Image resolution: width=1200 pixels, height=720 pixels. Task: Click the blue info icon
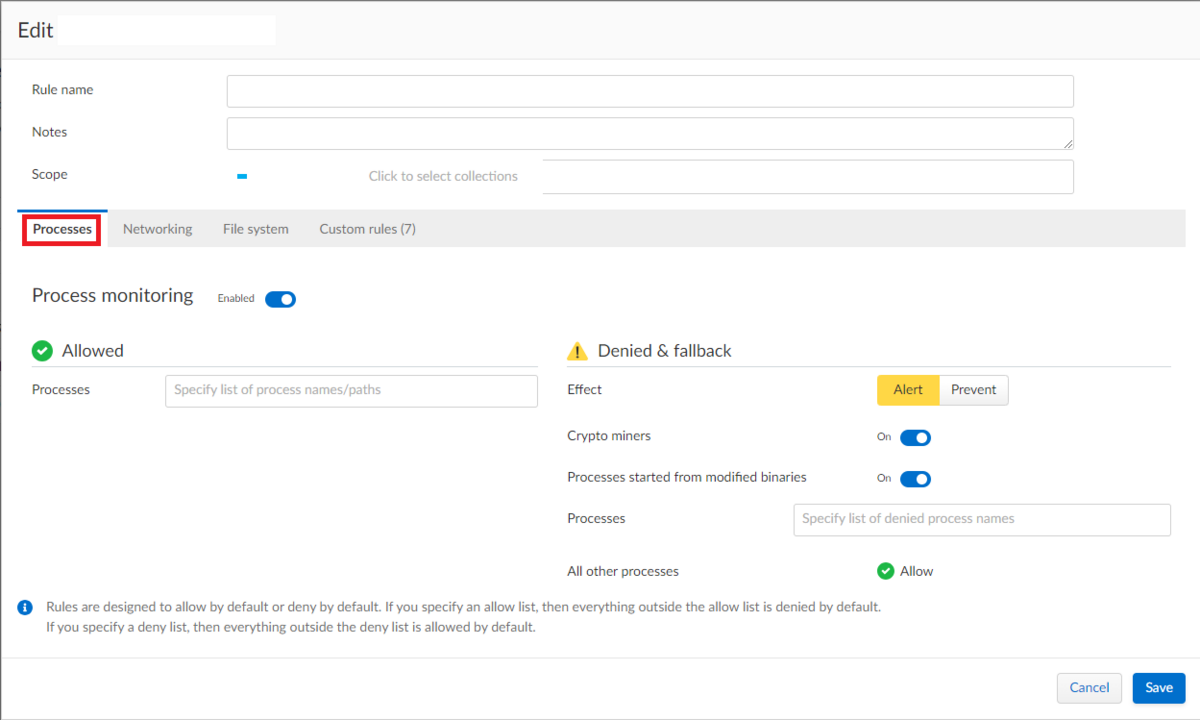coord(24,607)
